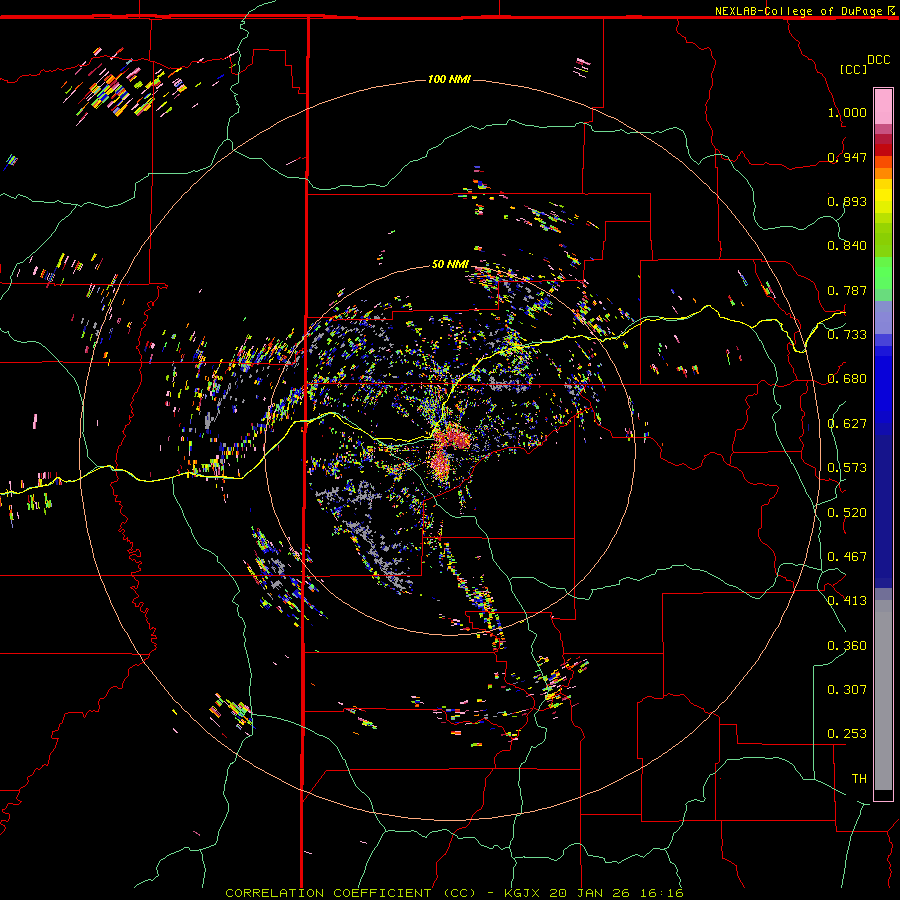
Task: Pick the yellow swatch in the color bar
Action: [x=883, y=197]
